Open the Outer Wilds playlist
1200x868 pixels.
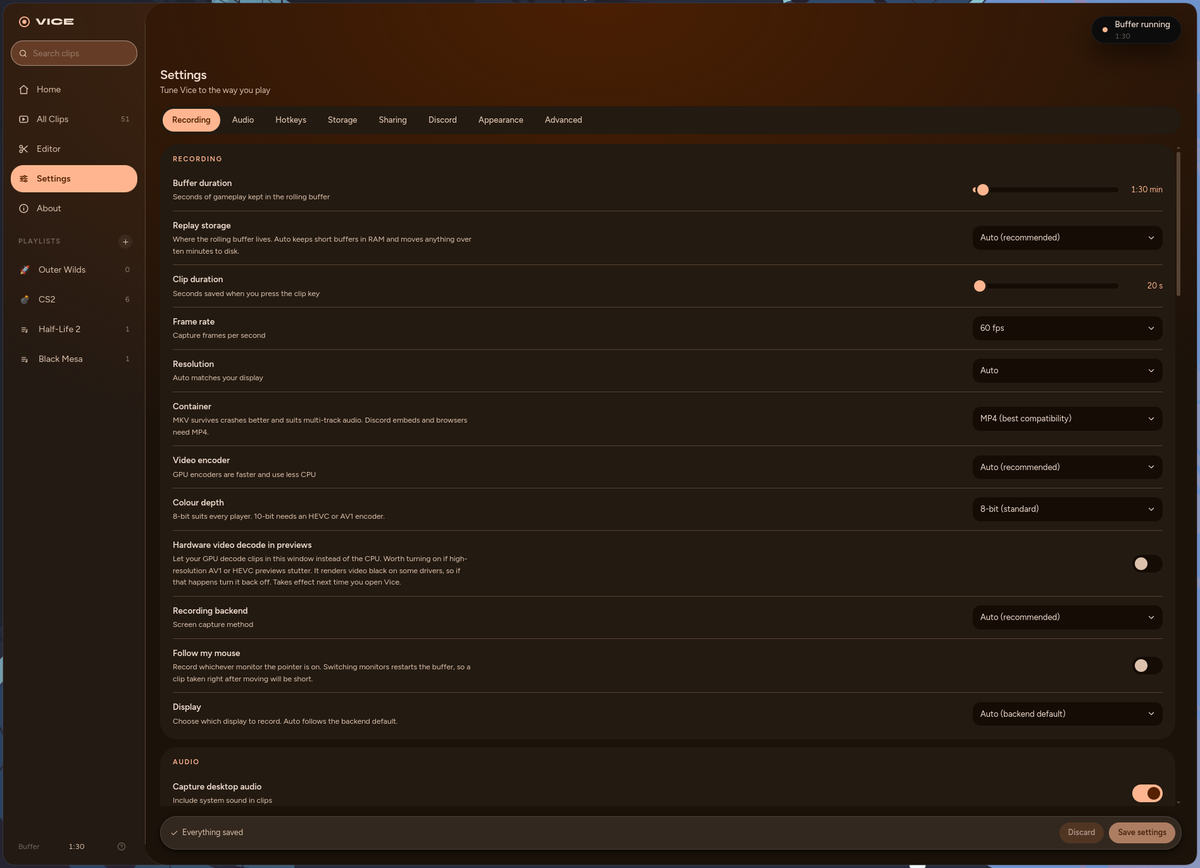(x=74, y=270)
